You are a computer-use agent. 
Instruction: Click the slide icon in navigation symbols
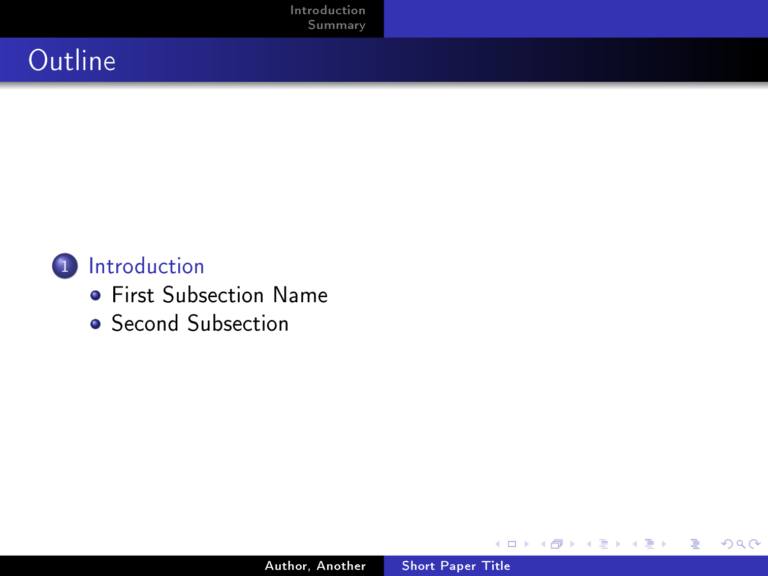[511, 544]
